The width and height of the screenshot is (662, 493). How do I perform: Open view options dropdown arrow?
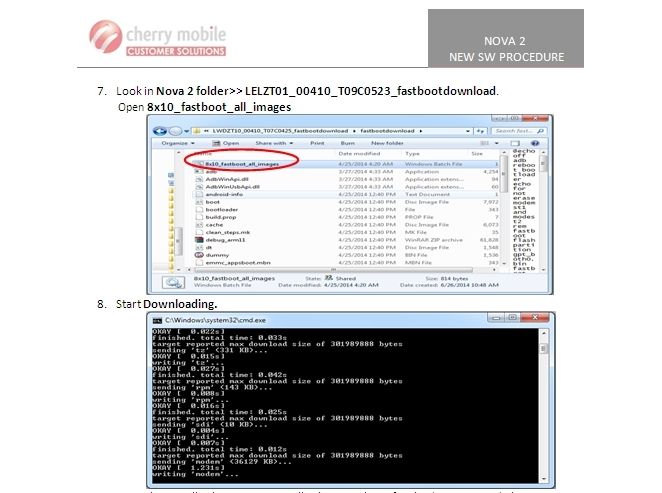[497, 143]
